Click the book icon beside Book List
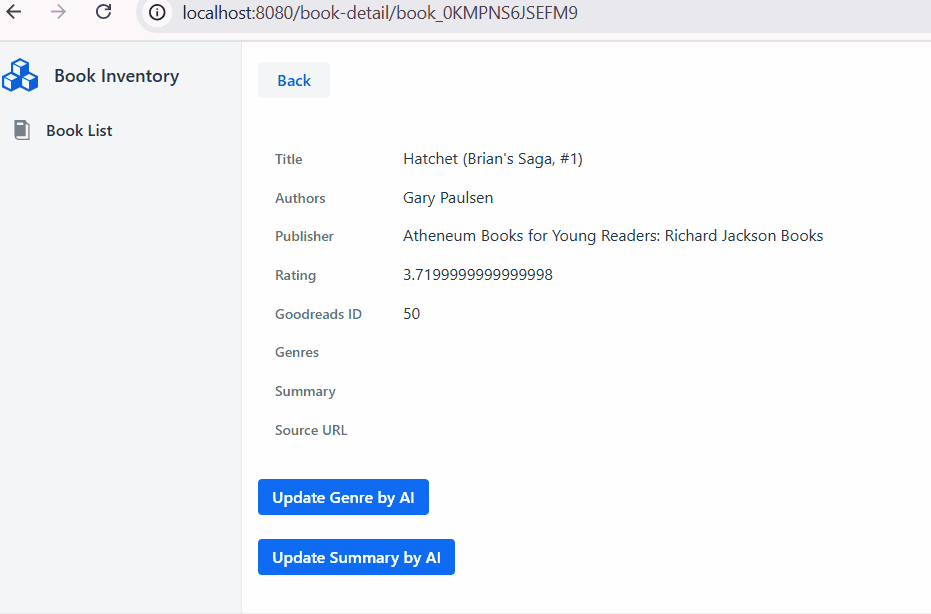This screenshot has width=931, height=614. click(21, 130)
